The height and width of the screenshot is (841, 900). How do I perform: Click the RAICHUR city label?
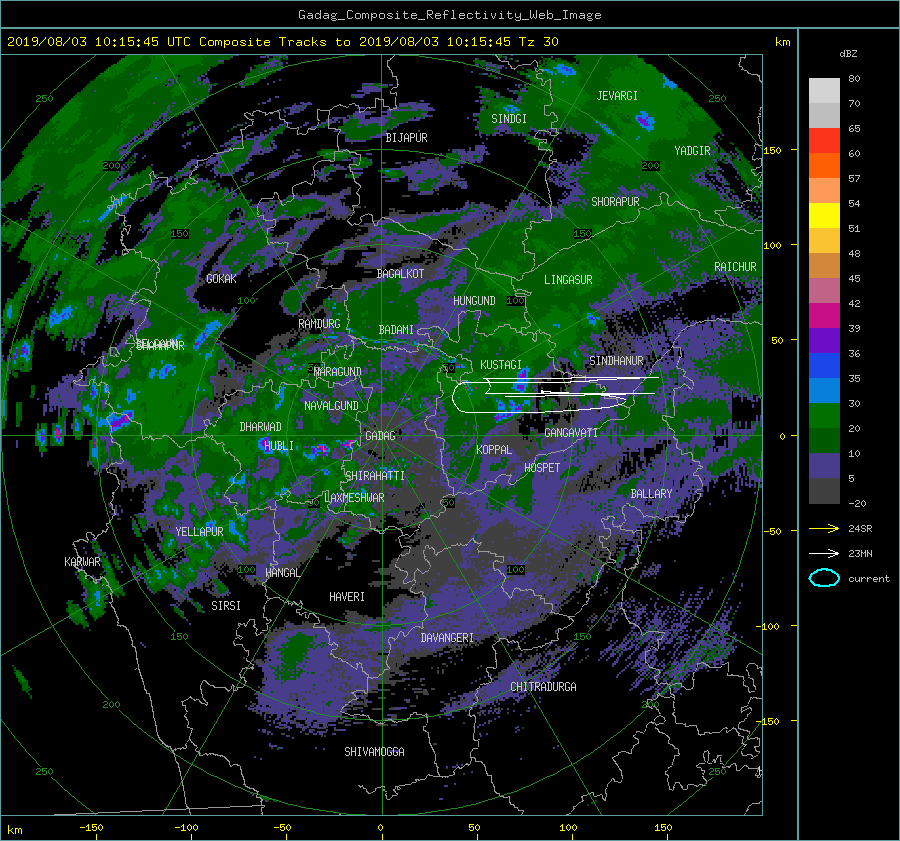pos(735,266)
